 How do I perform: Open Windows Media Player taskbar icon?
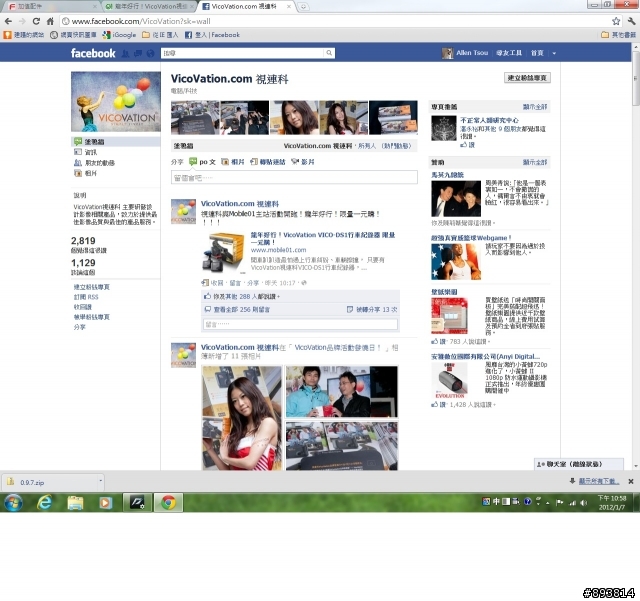coord(106,503)
